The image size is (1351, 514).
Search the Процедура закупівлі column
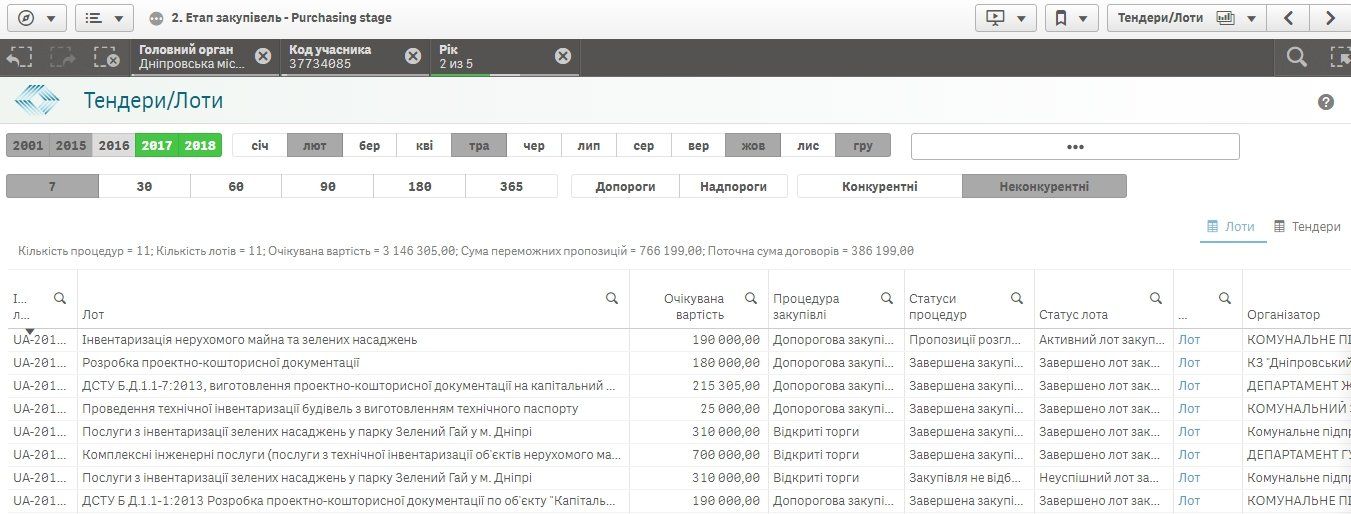coord(887,298)
